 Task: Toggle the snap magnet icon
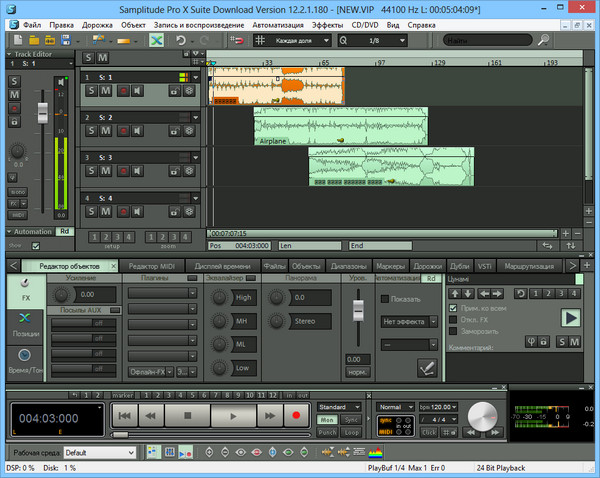tap(237, 40)
